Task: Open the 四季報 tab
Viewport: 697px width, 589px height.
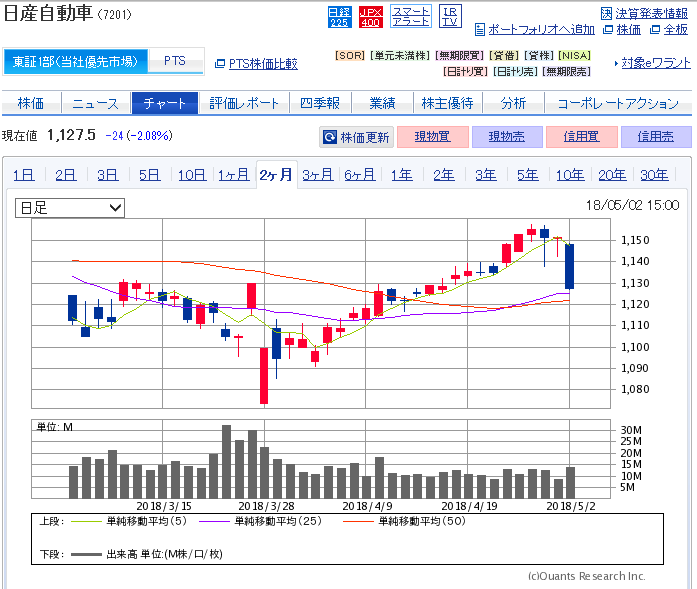Action: (320, 103)
